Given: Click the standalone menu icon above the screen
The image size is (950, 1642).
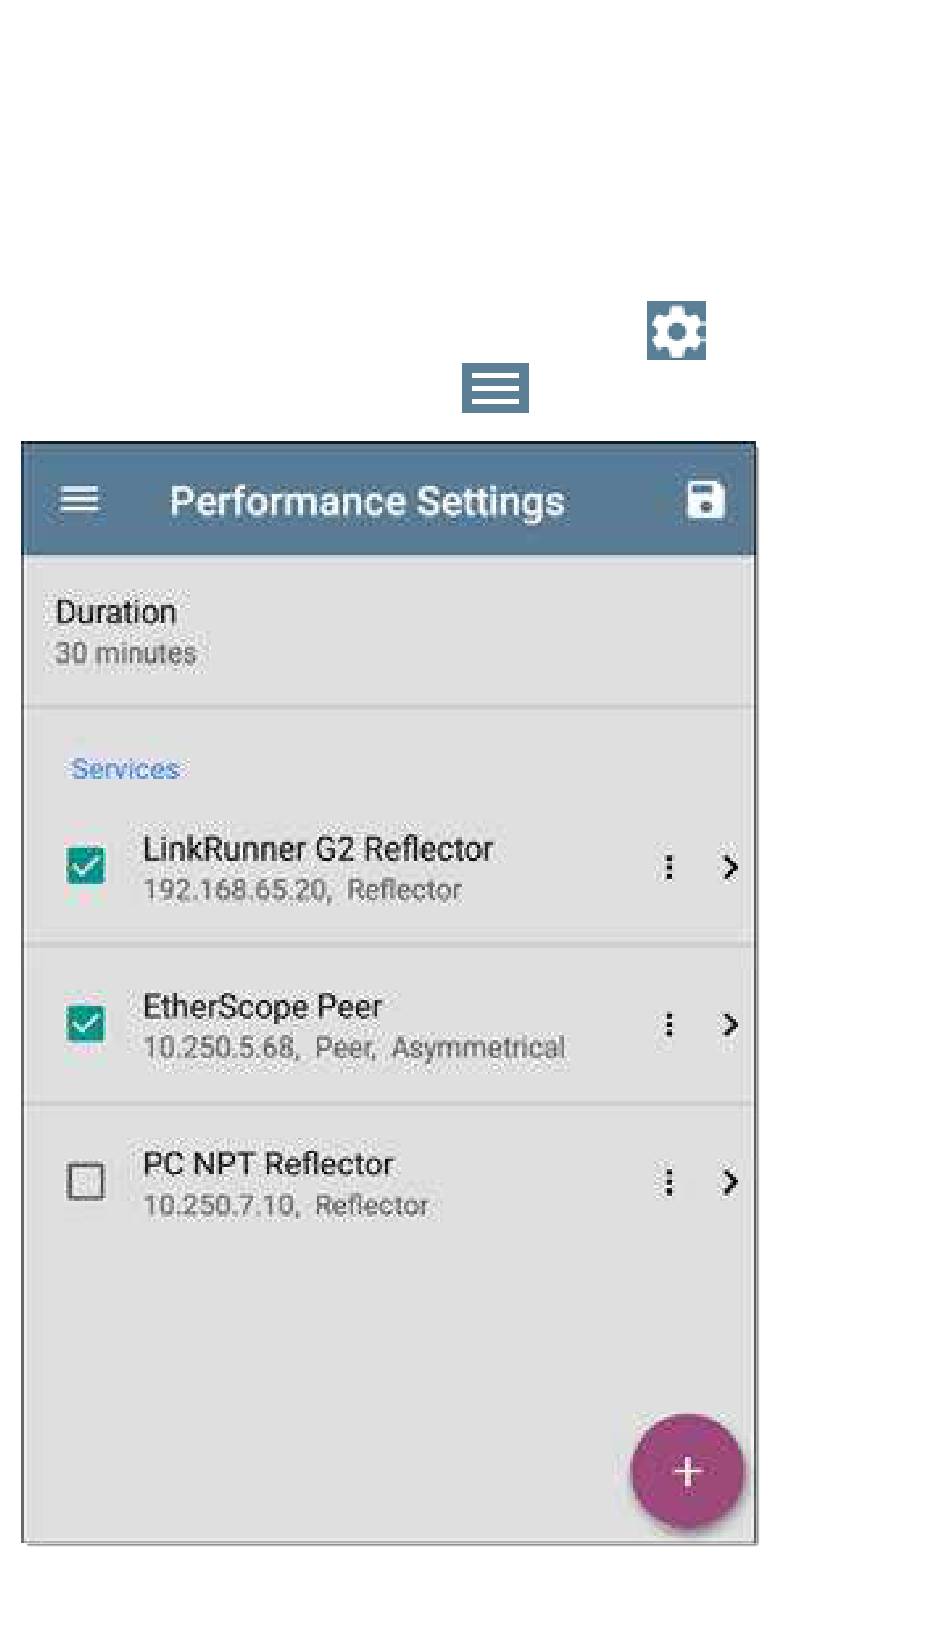Looking at the screenshot, I should pyautogui.click(x=495, y=387).
